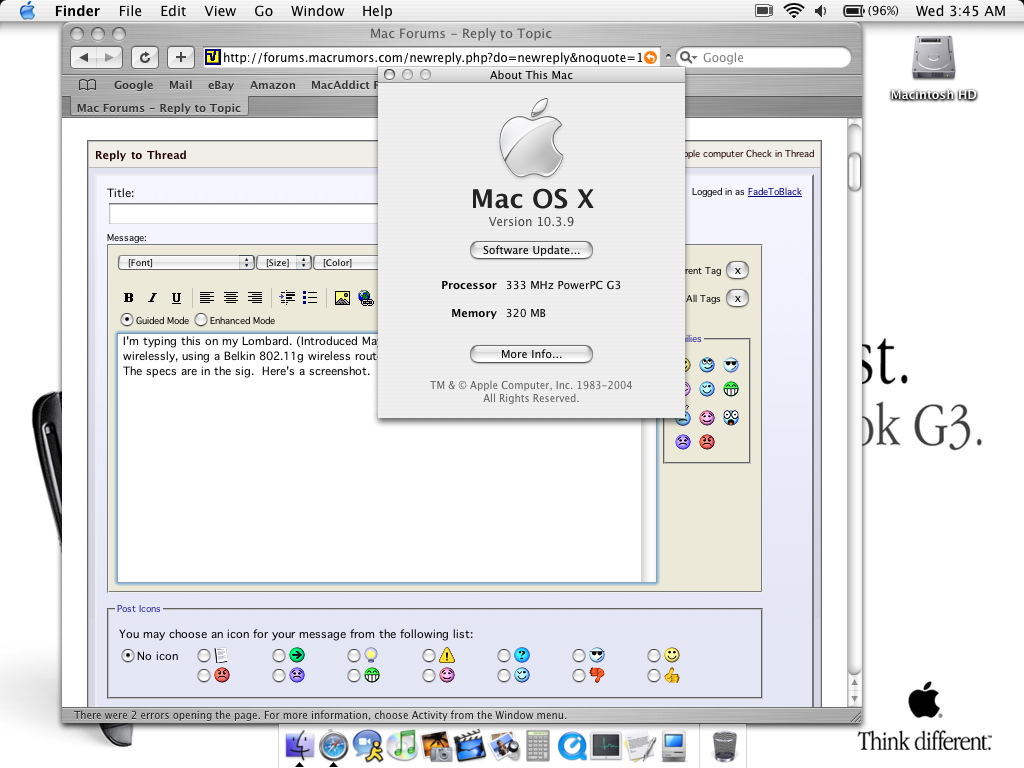
Task: Open the Amazon bookmark in bookmarks bar
Action: [272, 85]
